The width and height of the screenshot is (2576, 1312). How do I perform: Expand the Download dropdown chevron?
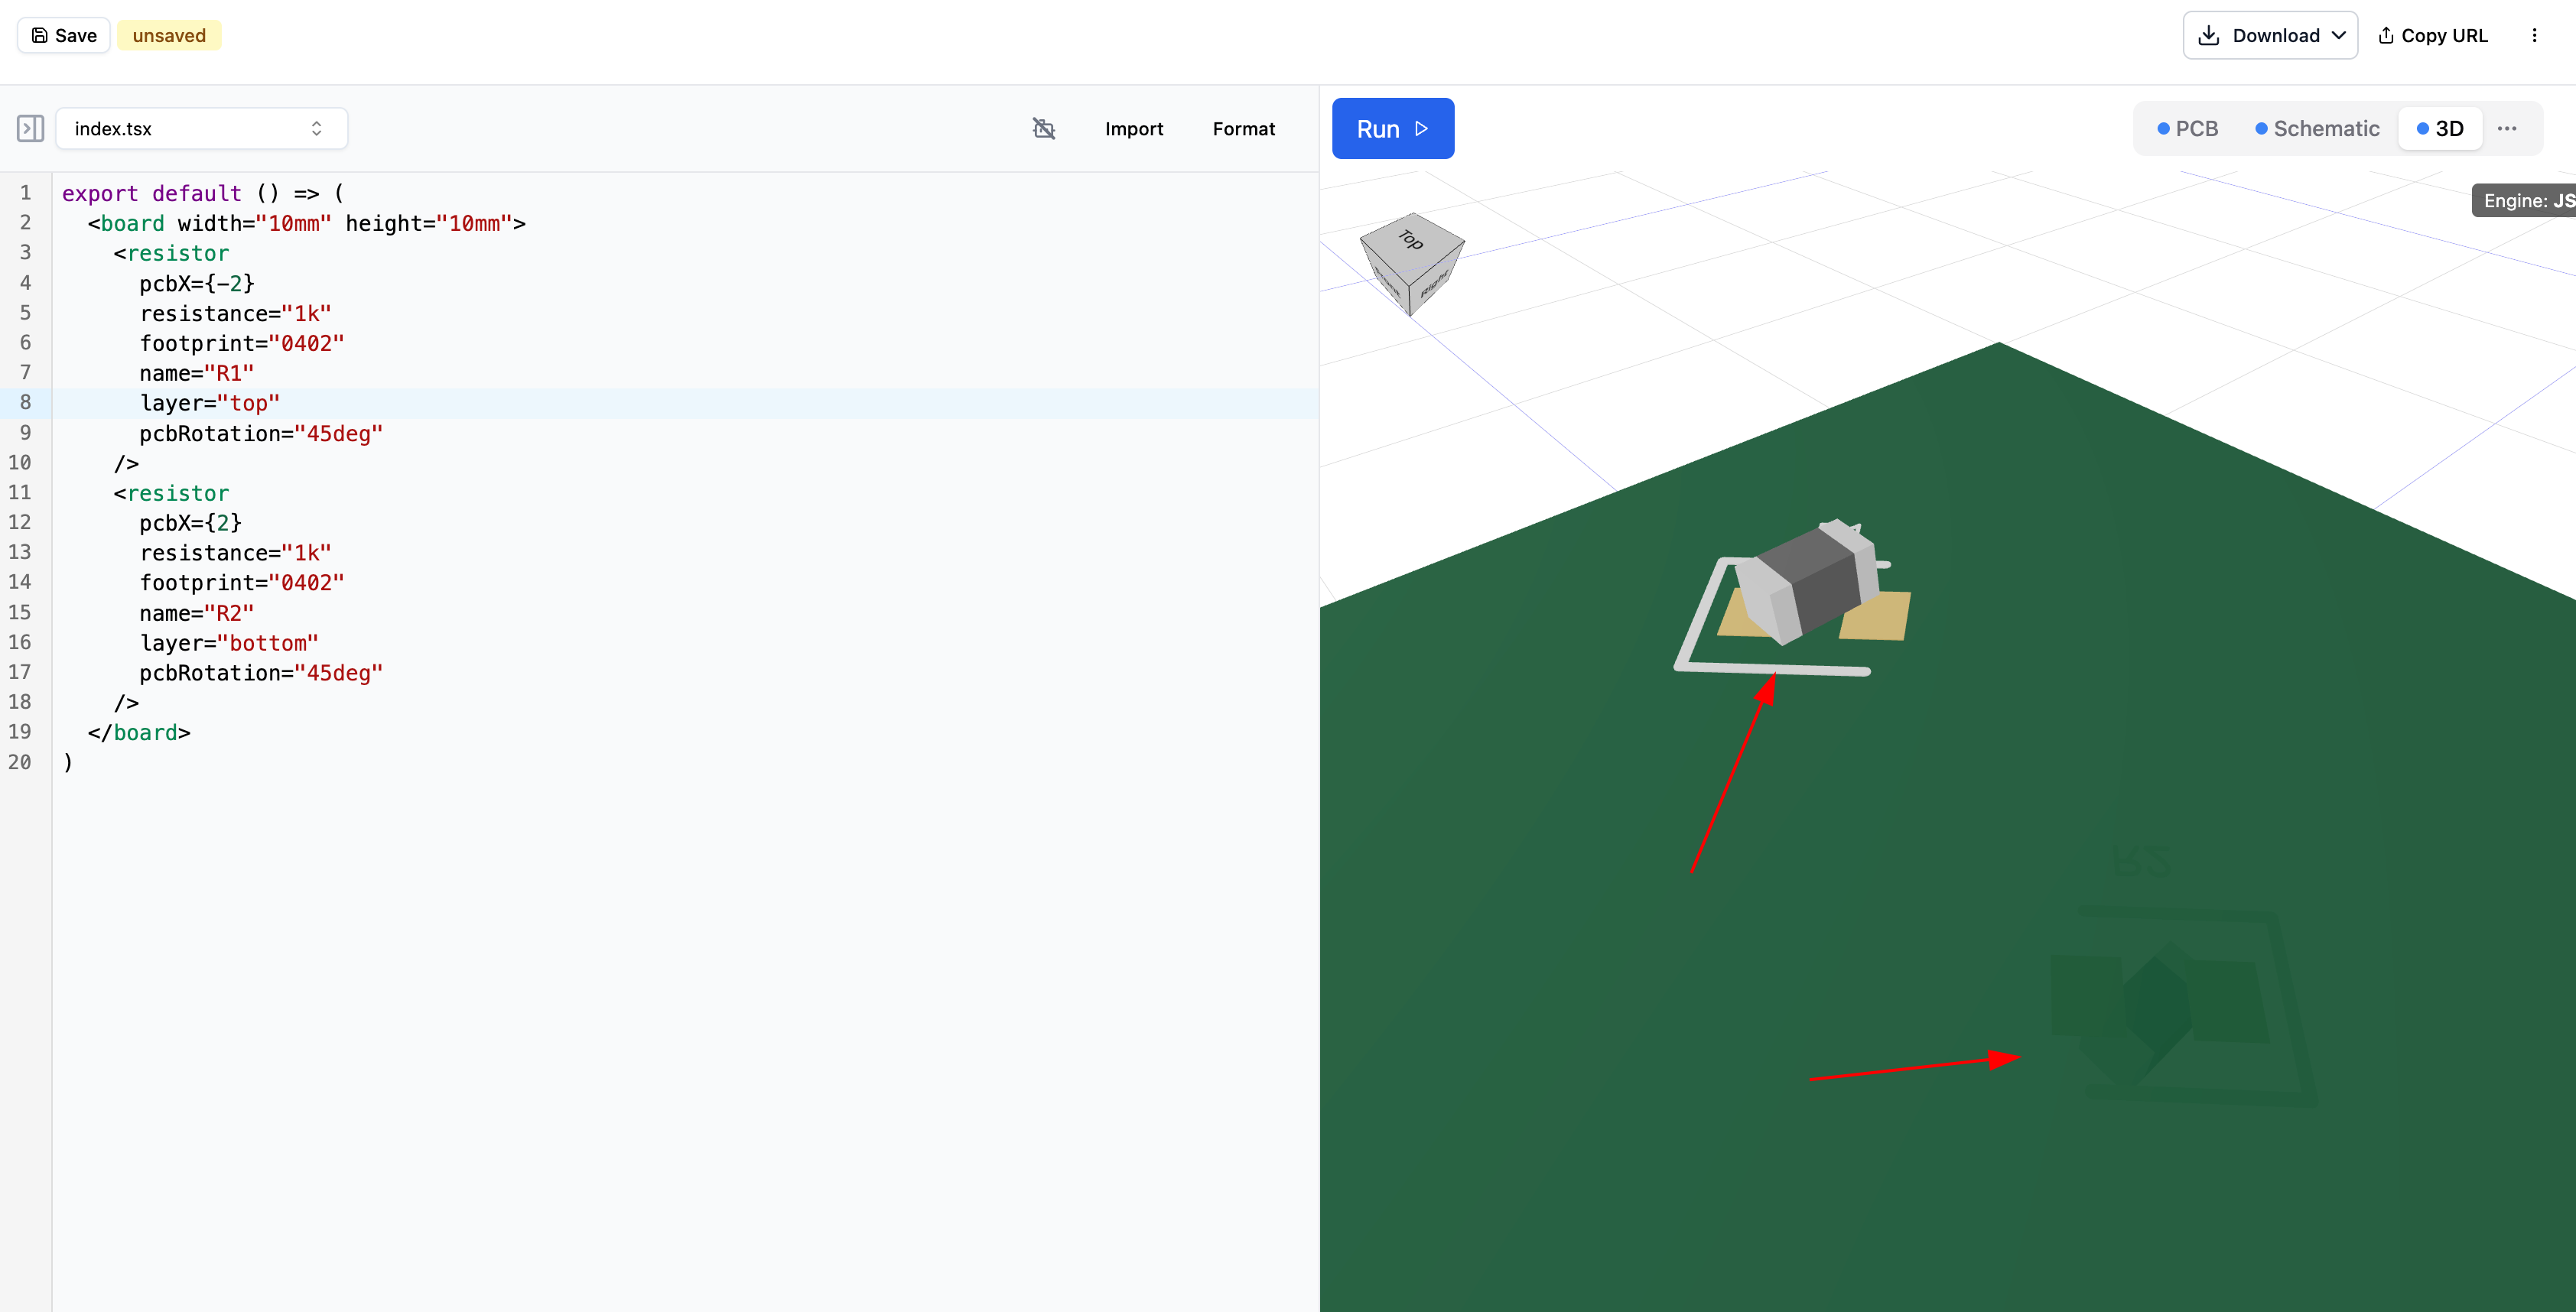pos(2338,35)
